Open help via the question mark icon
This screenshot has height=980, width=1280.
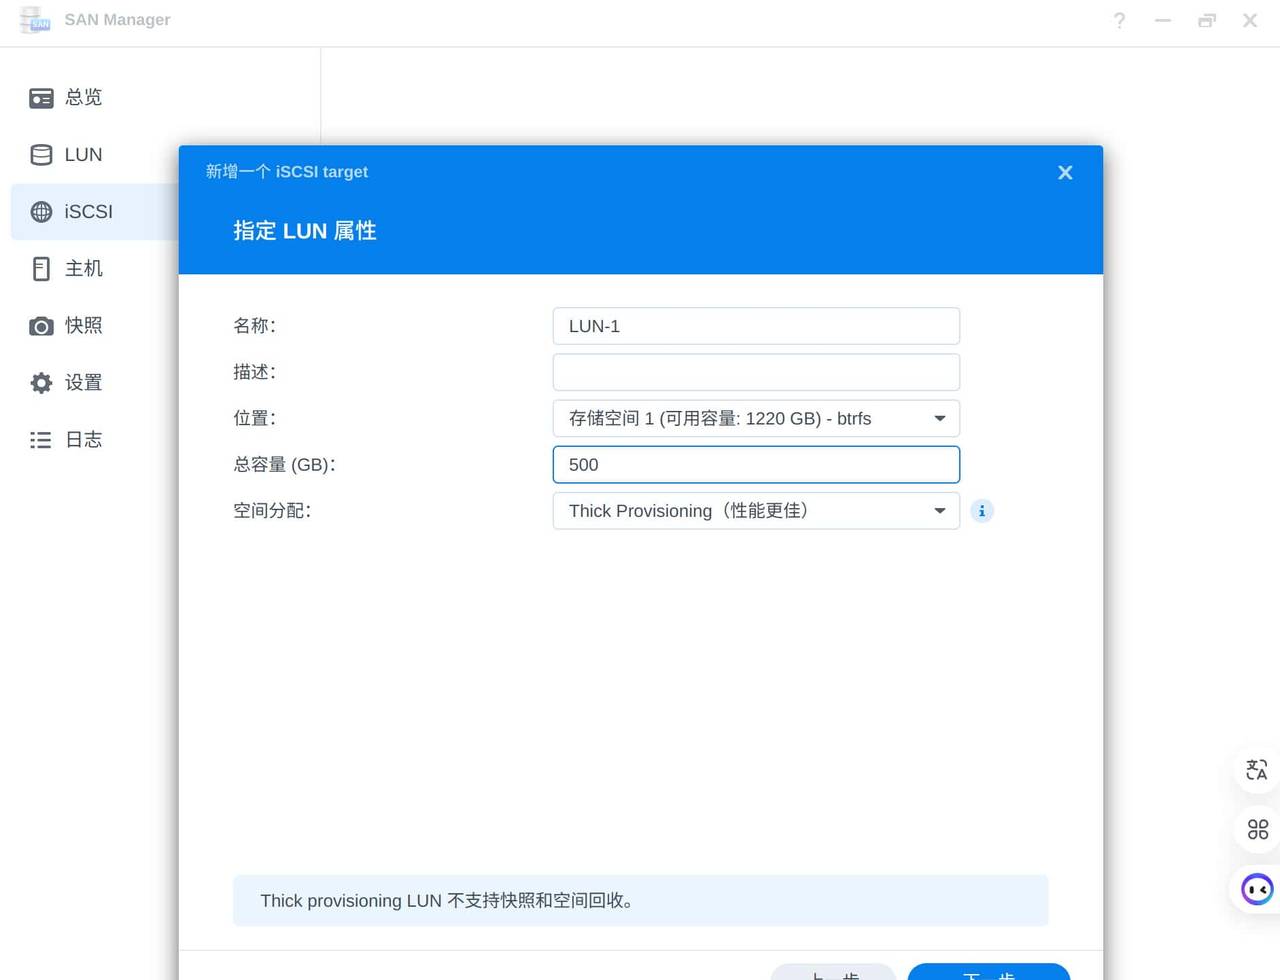tap(1119, 20)
